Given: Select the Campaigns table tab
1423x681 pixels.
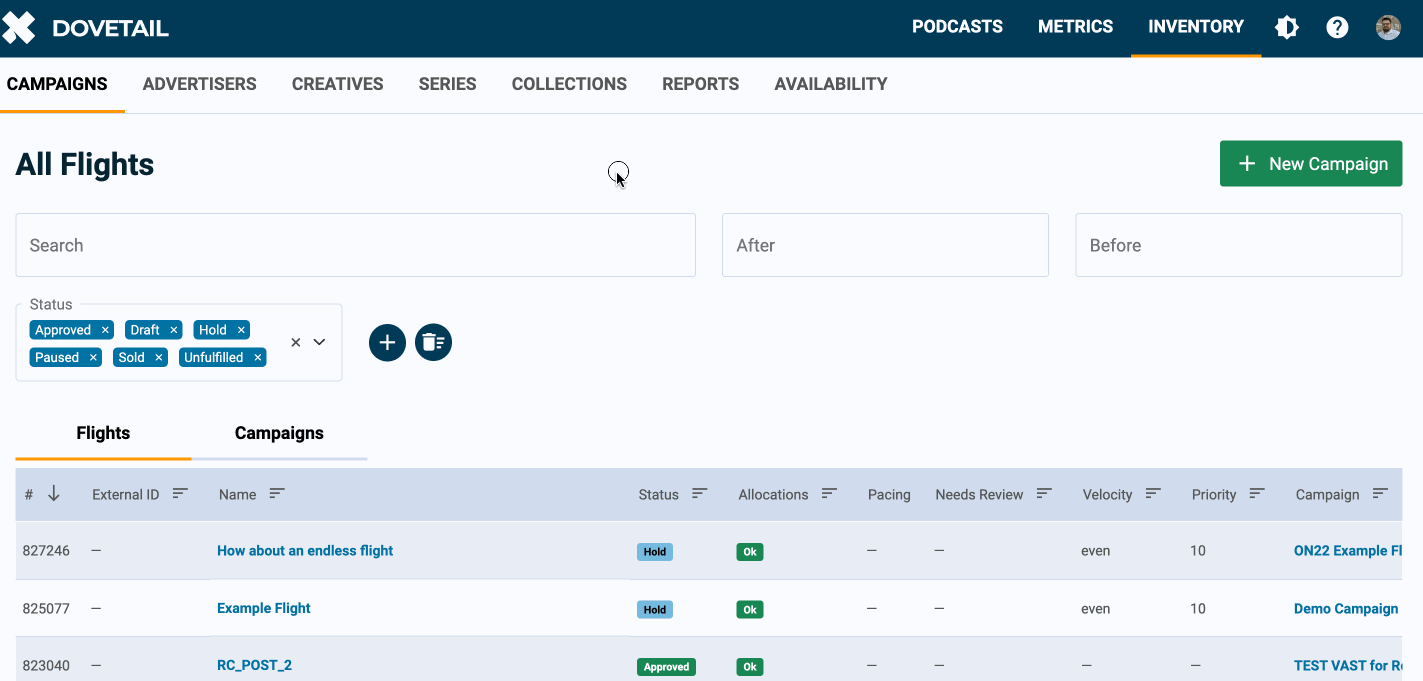Looking at the screenshot, I should point(279,433).
